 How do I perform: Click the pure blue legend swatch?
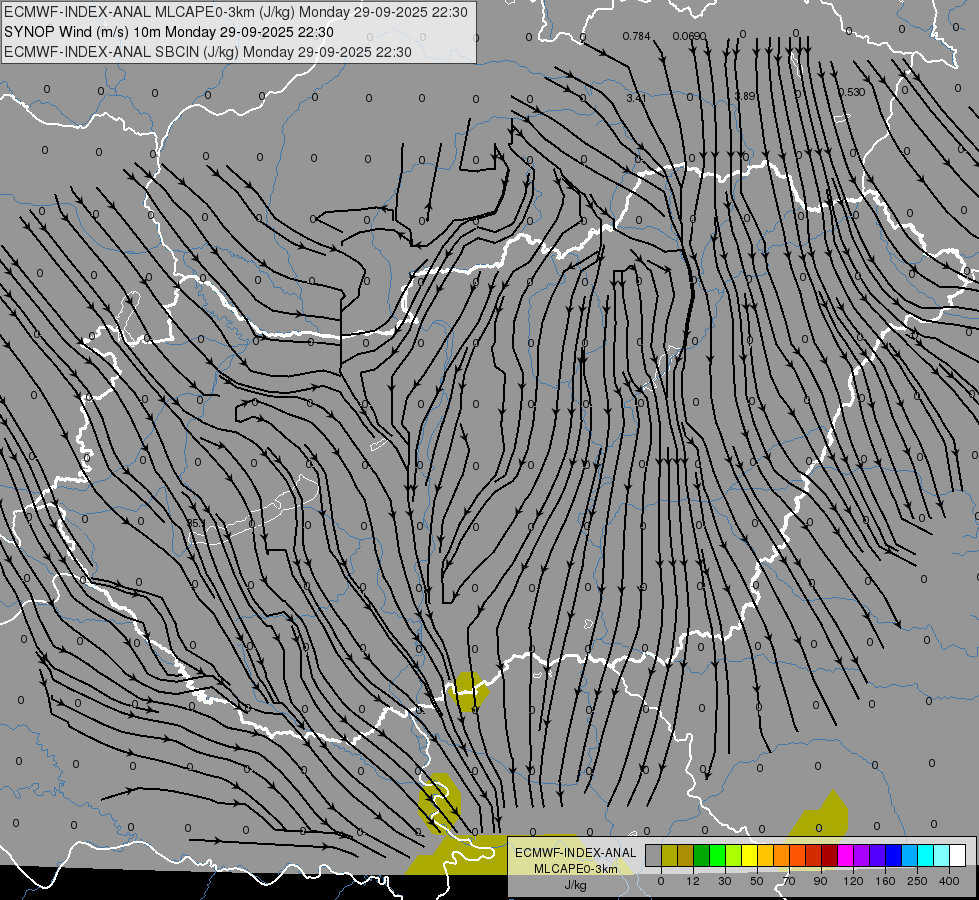(x=894, y=855)
